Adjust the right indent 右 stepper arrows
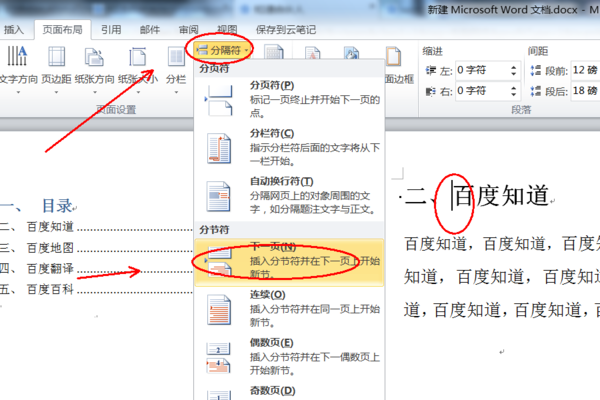 (514, 91)
